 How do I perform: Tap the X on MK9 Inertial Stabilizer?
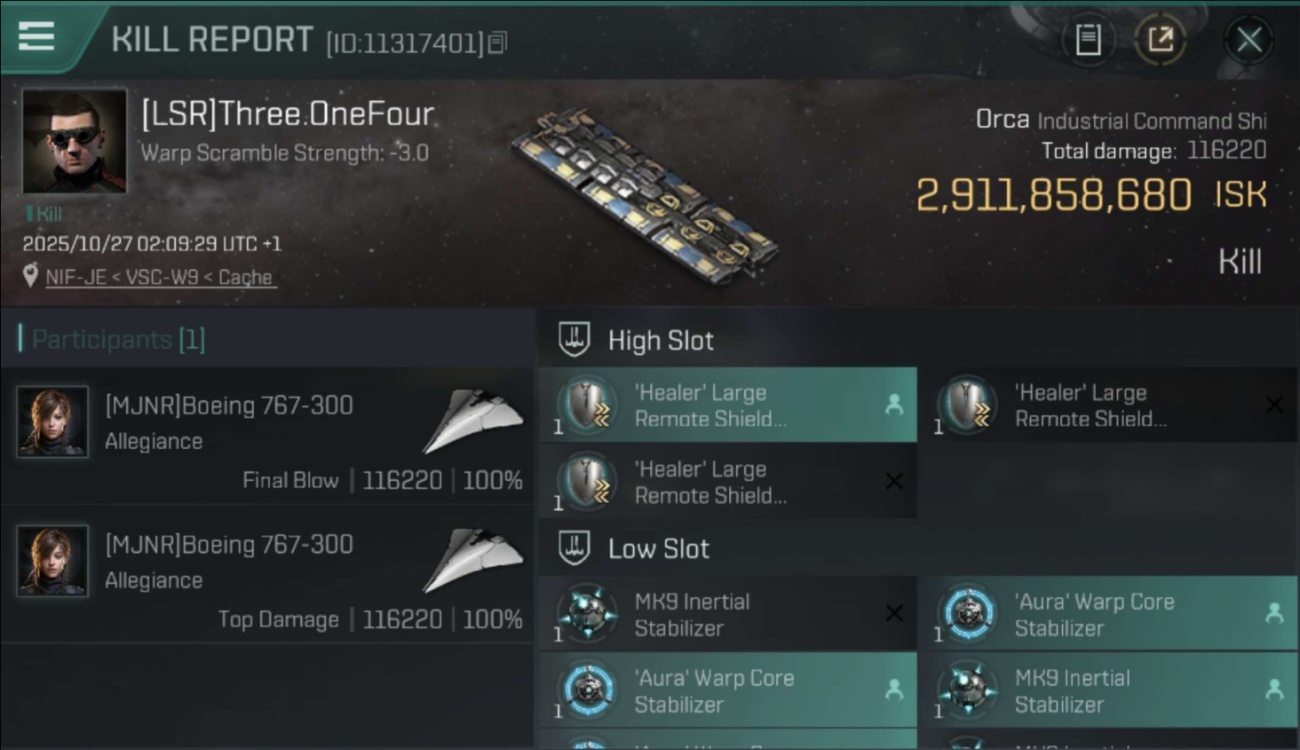coord(894,613)
